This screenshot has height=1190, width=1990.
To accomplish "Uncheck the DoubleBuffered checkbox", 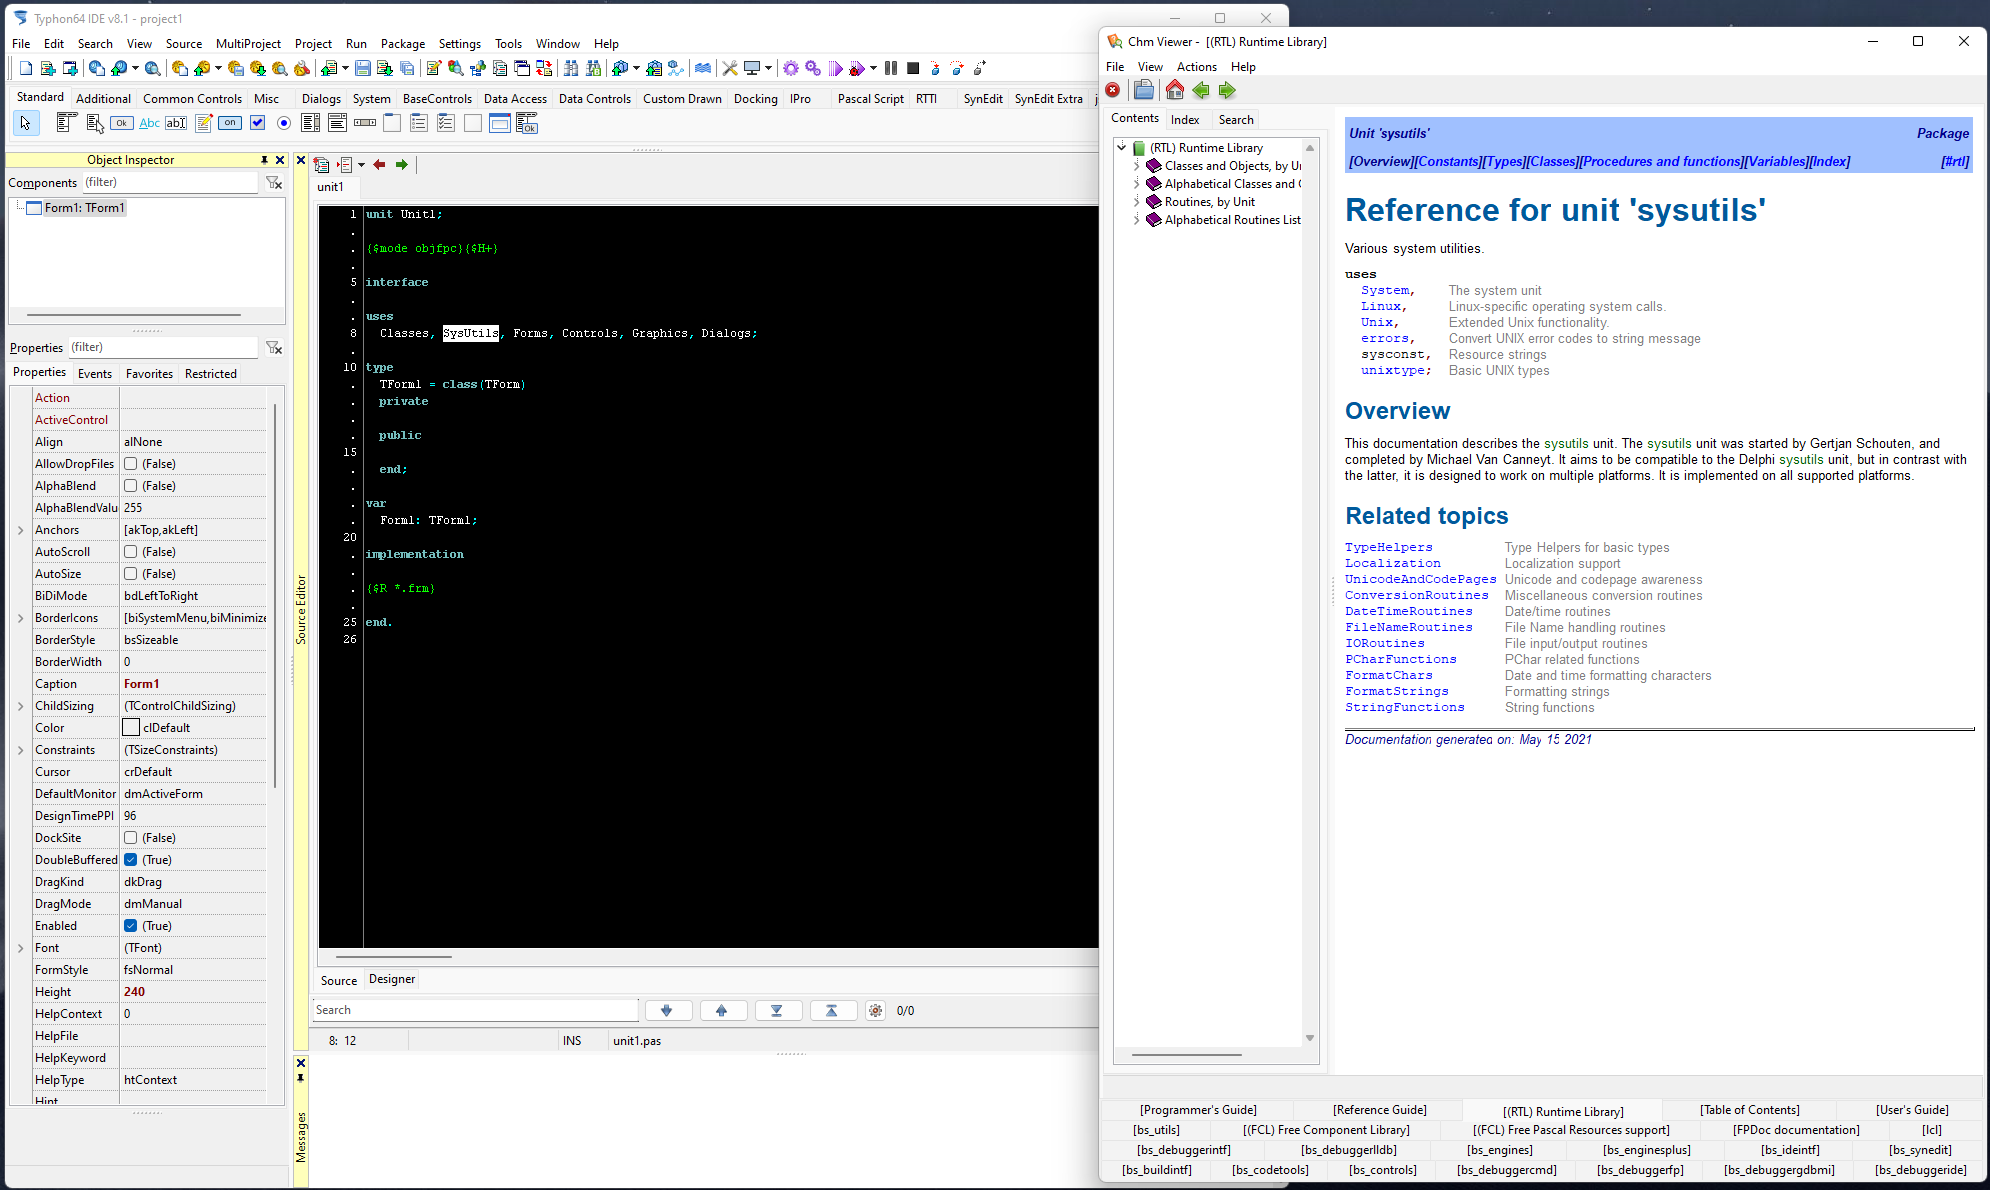I will click(x=131, y=860).
